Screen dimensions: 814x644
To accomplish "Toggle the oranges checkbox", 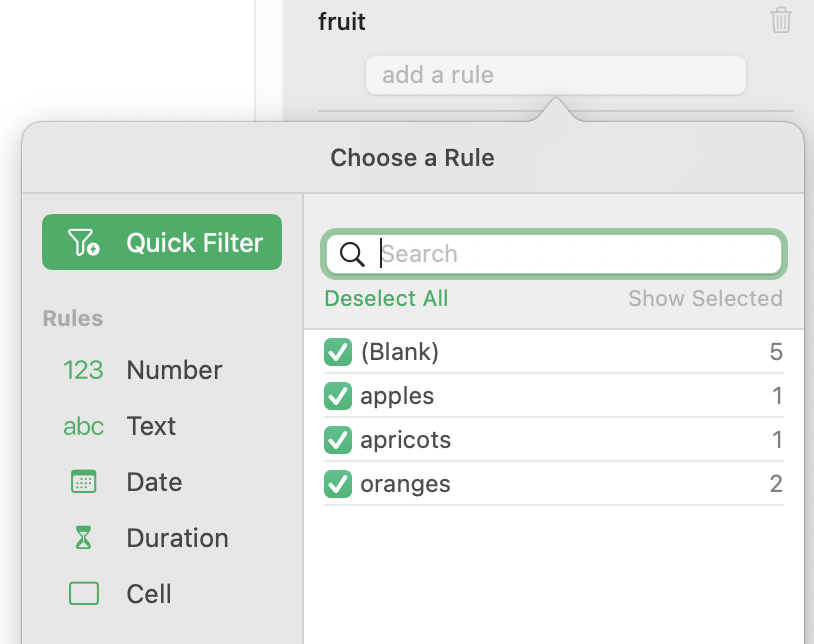I will pyautogui.click(x=338, y=484).
